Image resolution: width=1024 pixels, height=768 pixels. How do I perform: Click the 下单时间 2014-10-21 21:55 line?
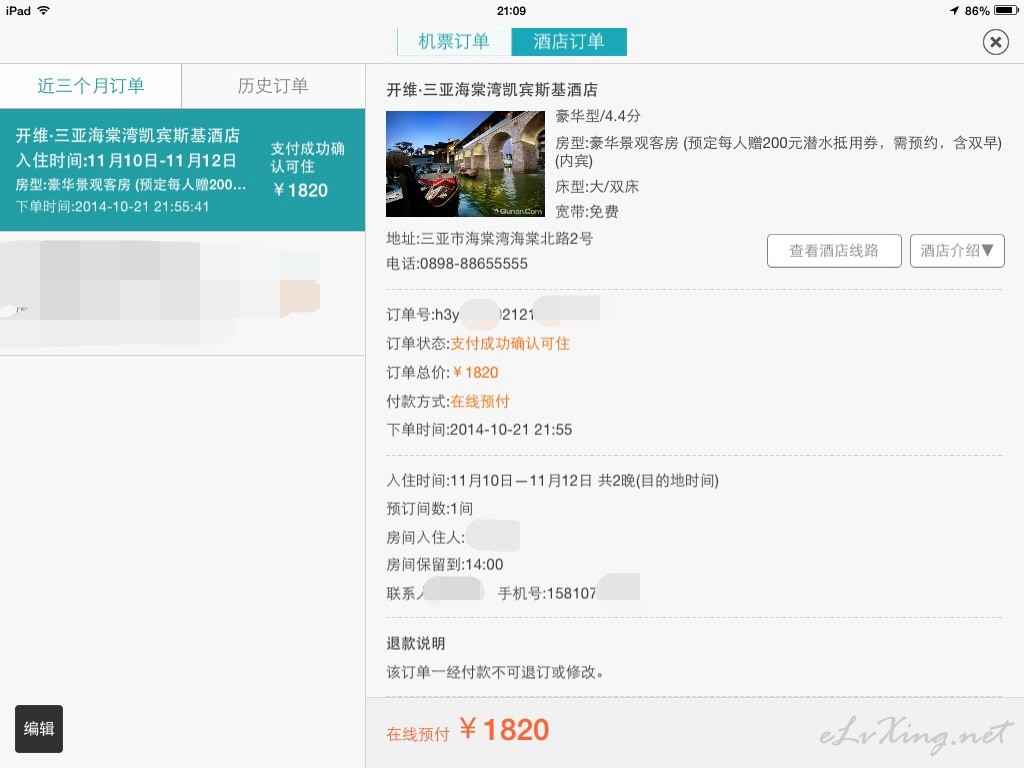[479, 430]
